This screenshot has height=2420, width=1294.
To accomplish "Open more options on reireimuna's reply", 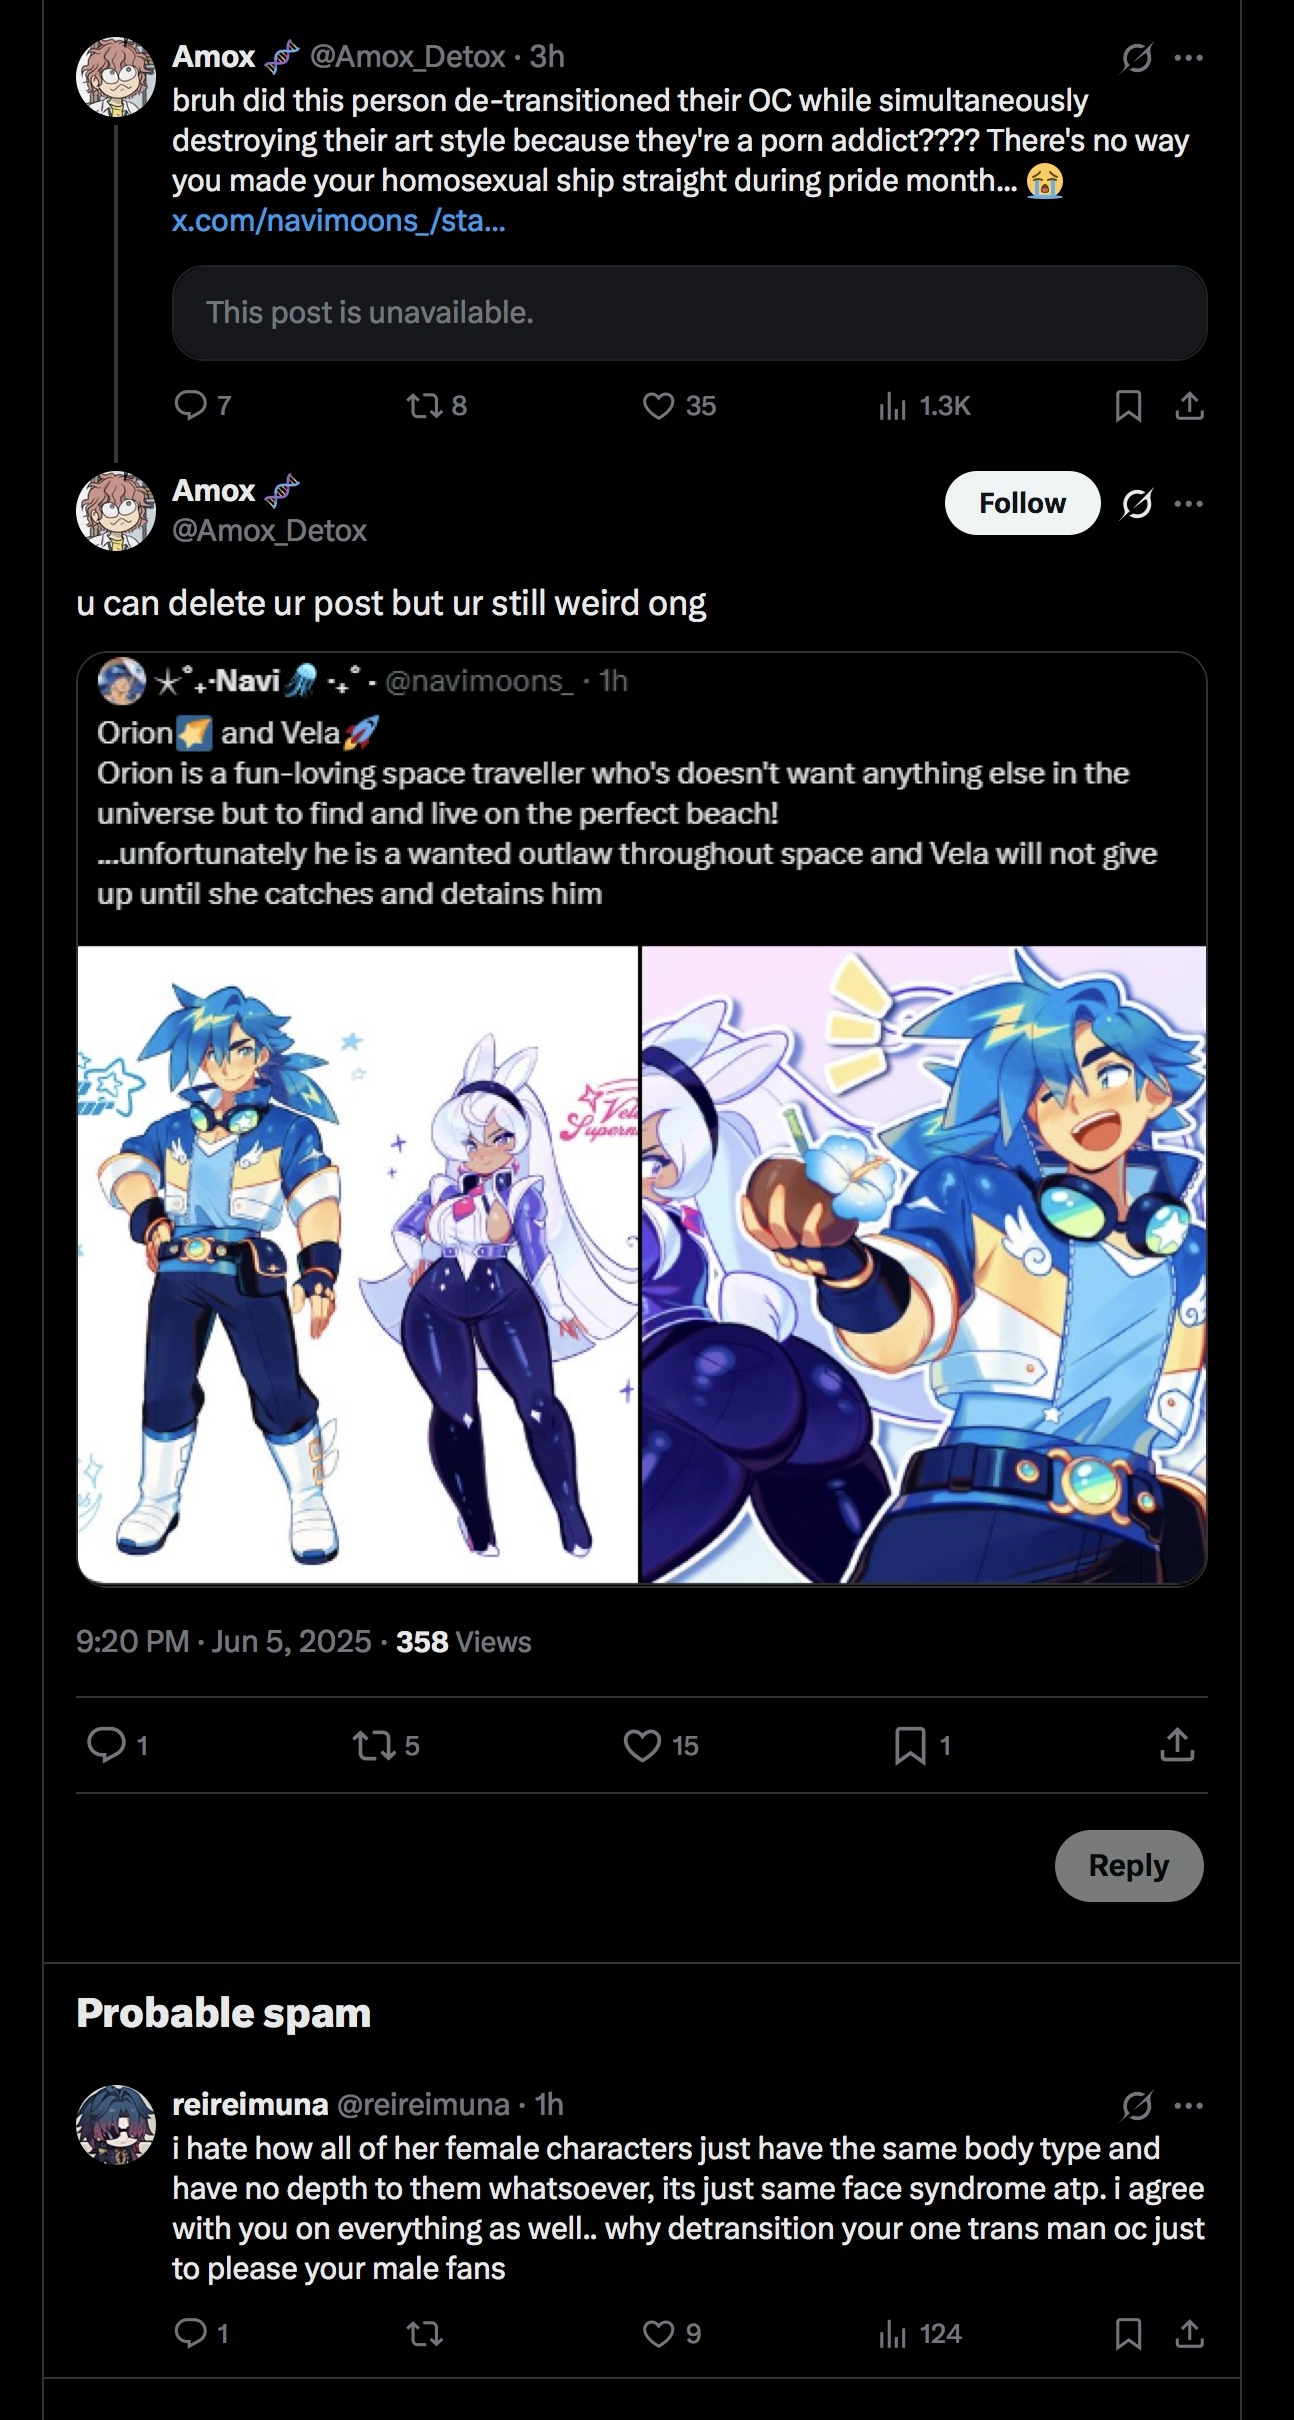I will (x=1188, y=2104).
